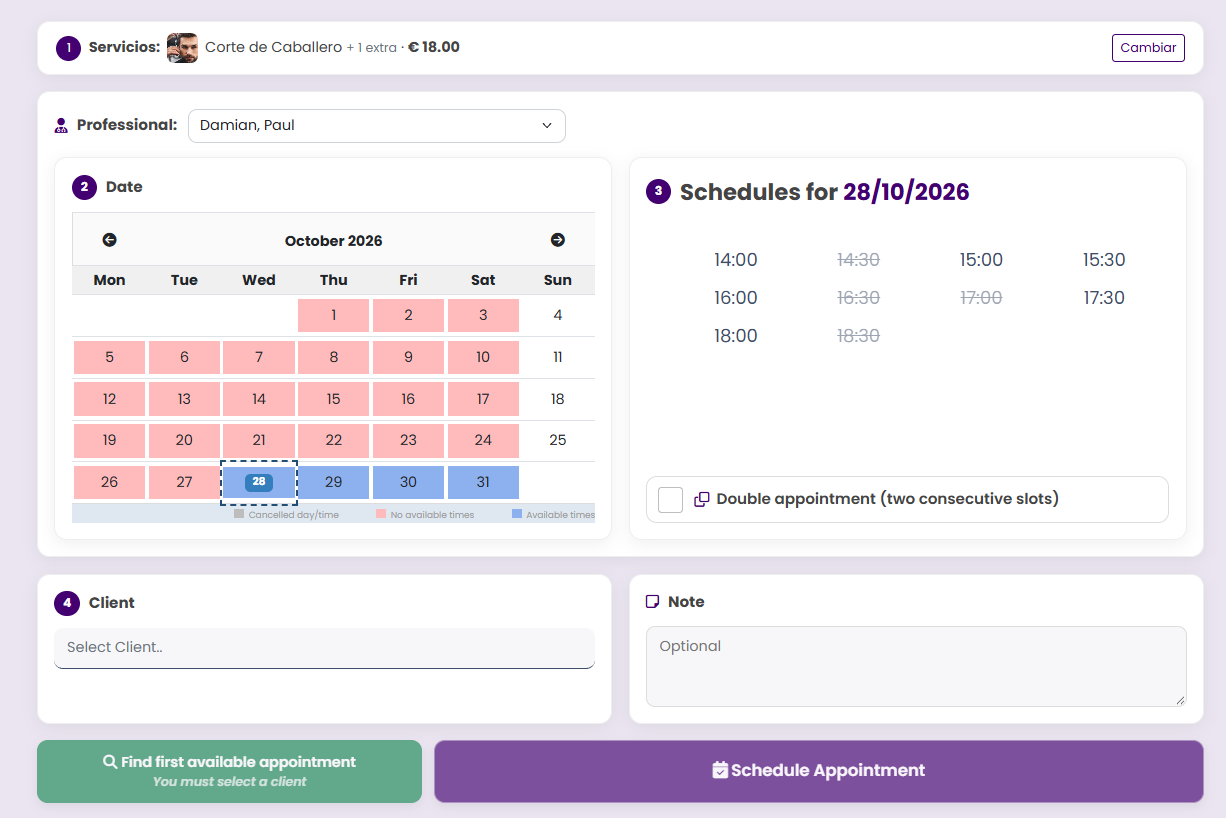Open the Select Client dropdown field
The image size is (1226, 818).
click(x=325, y=648)
